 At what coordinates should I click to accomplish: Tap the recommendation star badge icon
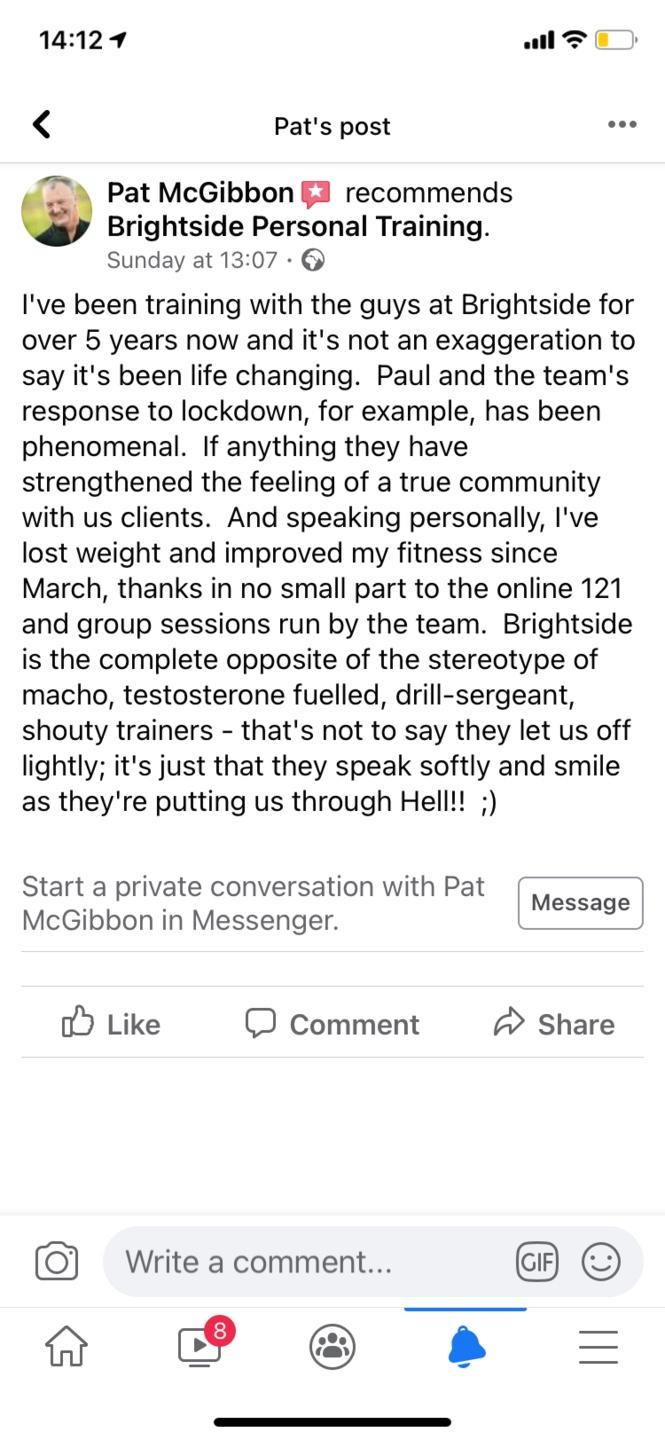[x=315, y=192]
